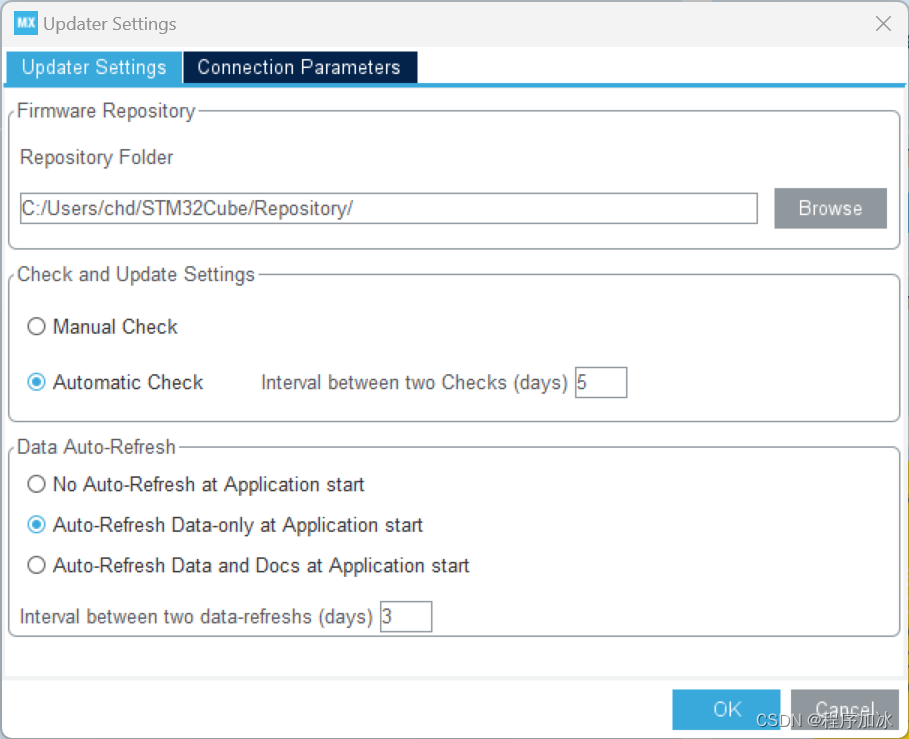Image resolution: width=909 pixels, height=739 pixels.
Task: Click the Repository Folder path field
Action: (388, 209)
